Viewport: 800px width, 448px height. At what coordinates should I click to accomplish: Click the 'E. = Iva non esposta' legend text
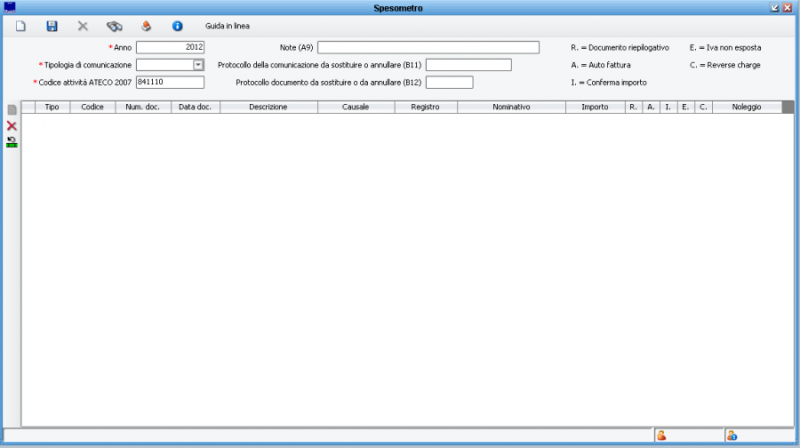pos(725,47)
